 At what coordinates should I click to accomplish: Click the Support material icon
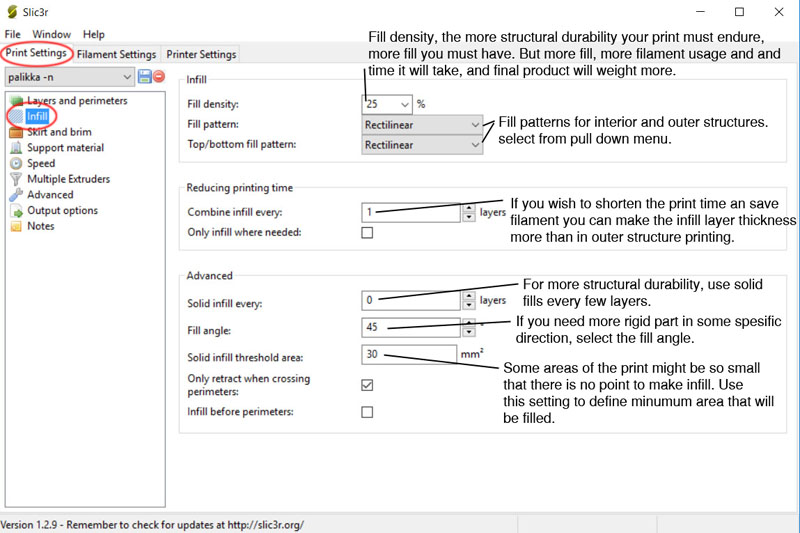16,148
